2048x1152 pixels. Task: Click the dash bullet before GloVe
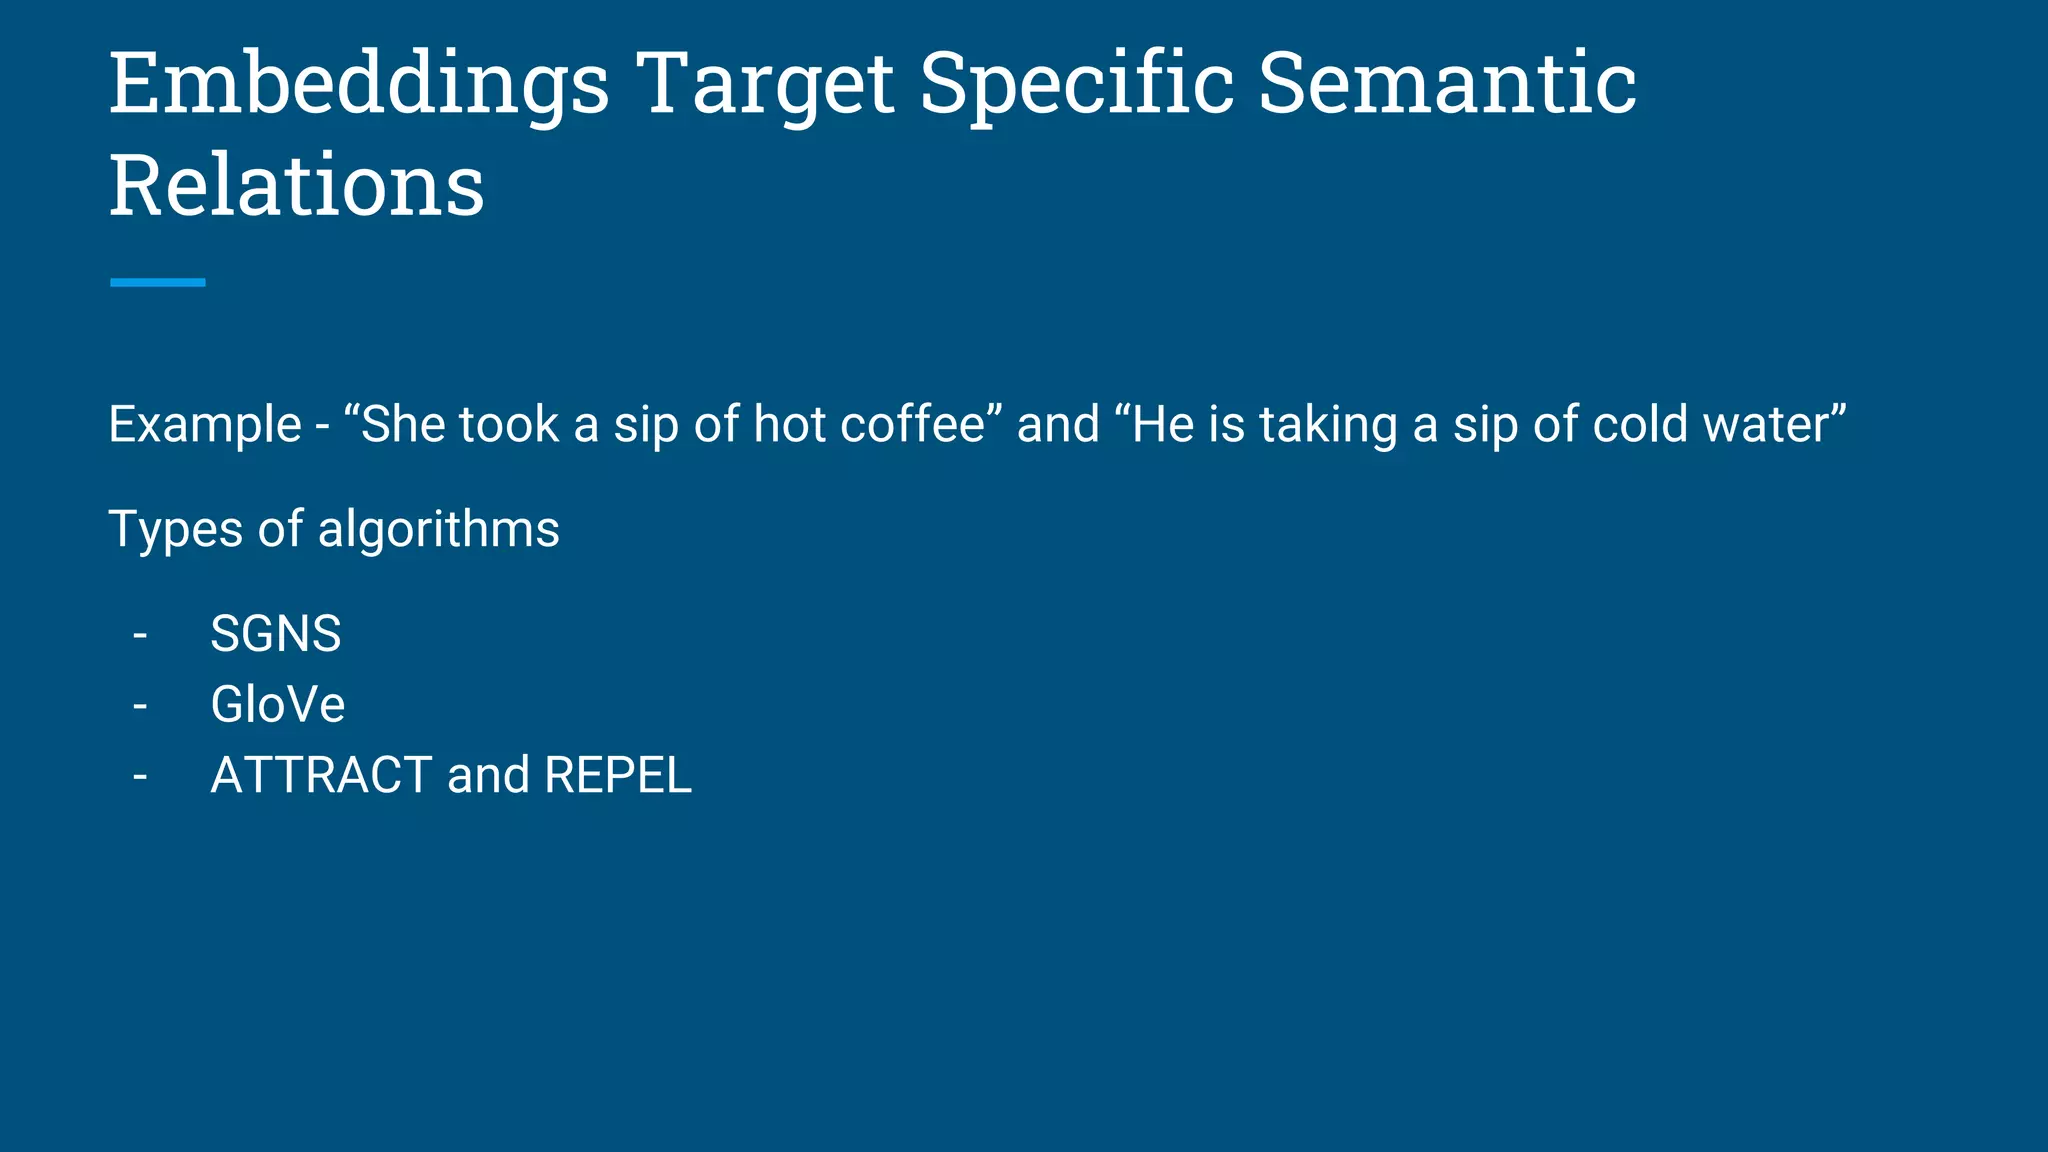pos(140,705)
